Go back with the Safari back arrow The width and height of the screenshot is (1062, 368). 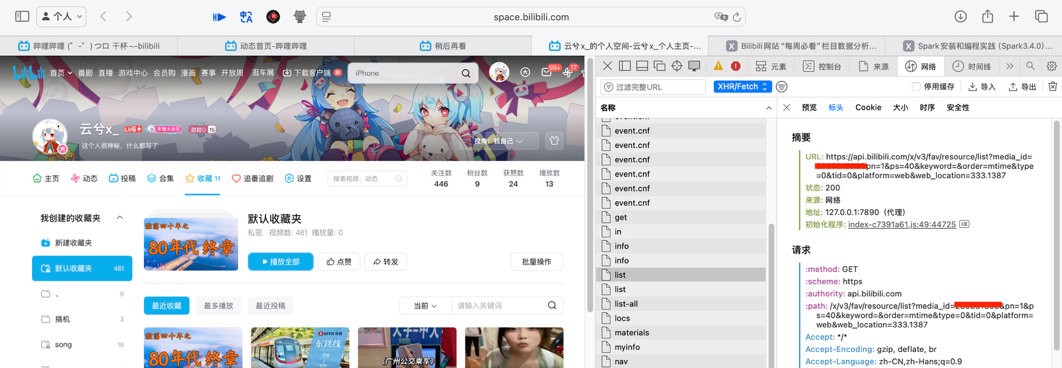point(103,16)
